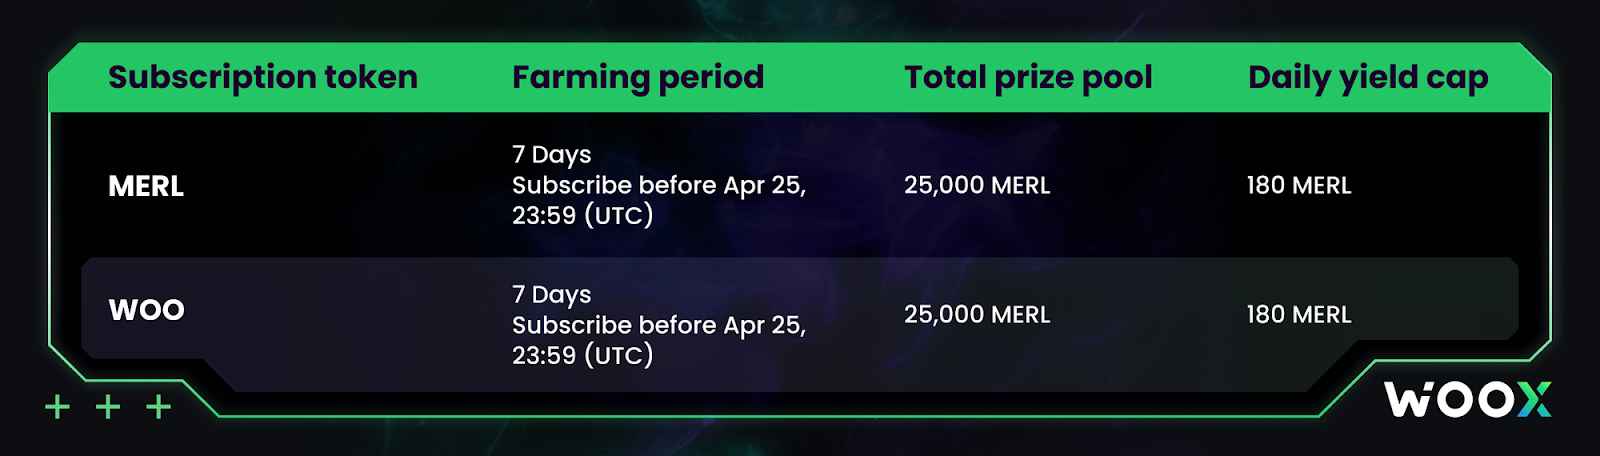Click the third green plus sign
1600x456 pixels.
tap(158, 407)
